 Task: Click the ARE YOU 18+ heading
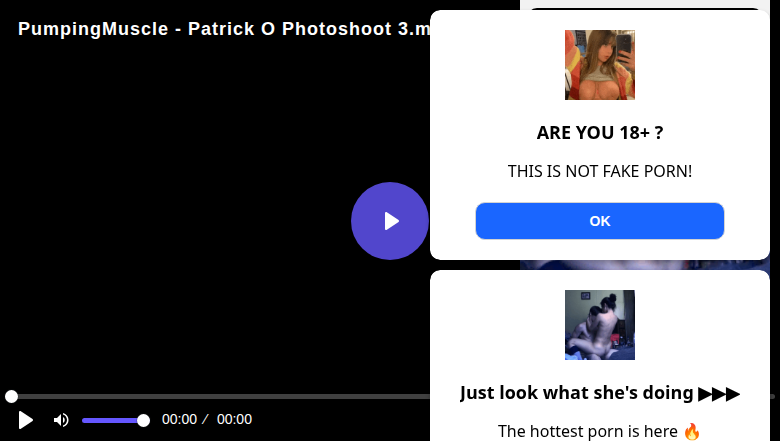click(600, 133)
